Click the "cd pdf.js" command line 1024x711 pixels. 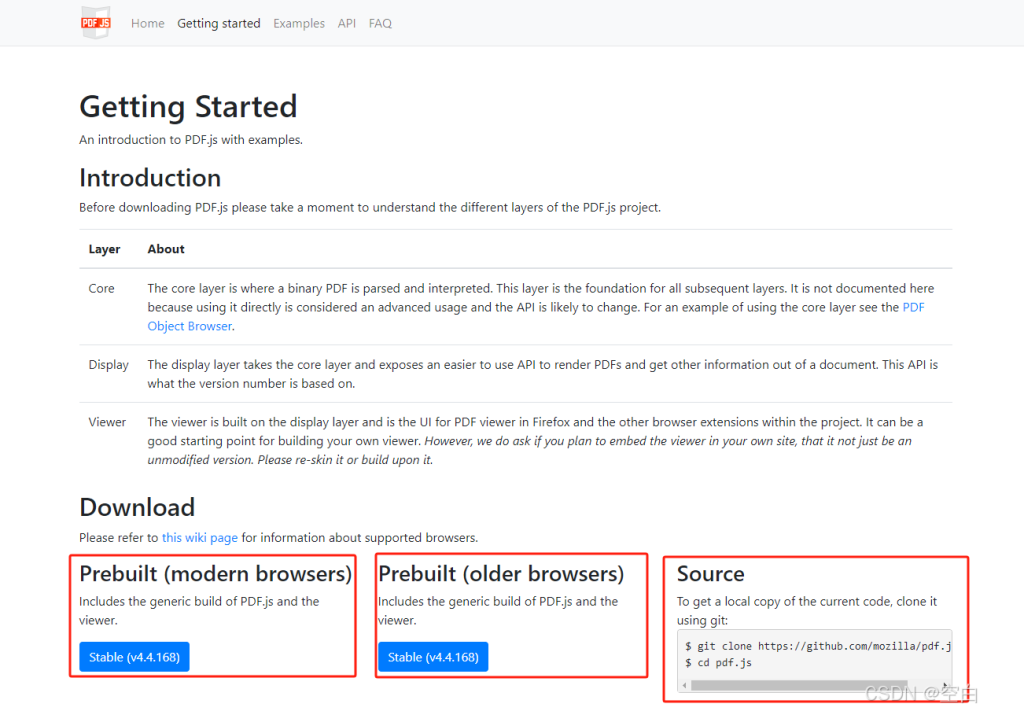pyautogui.click(x=718, y=663)
